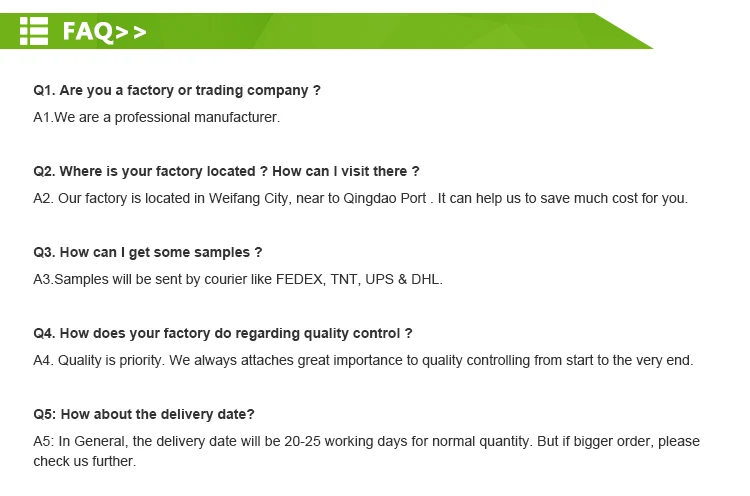Click the 'check us further' text line
Viewport: 750px width, 496px height.
pos(84,461)
